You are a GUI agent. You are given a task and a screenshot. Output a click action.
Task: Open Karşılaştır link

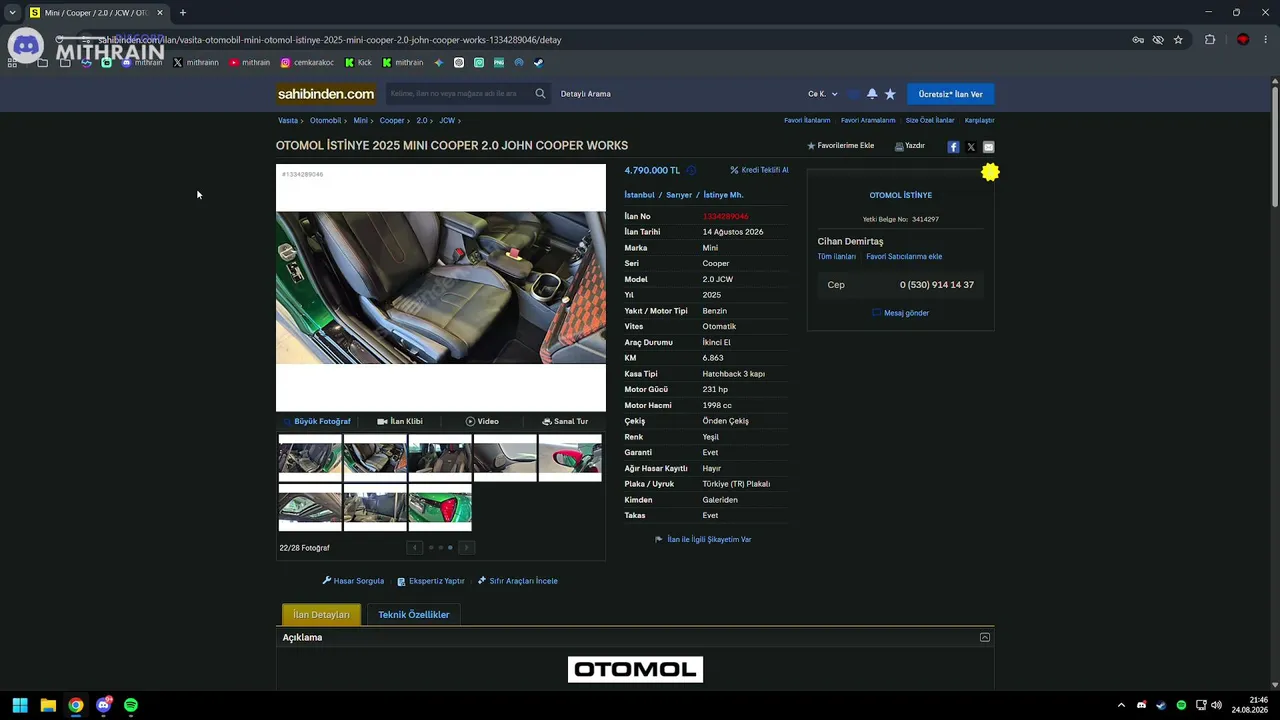coord(980,121)
